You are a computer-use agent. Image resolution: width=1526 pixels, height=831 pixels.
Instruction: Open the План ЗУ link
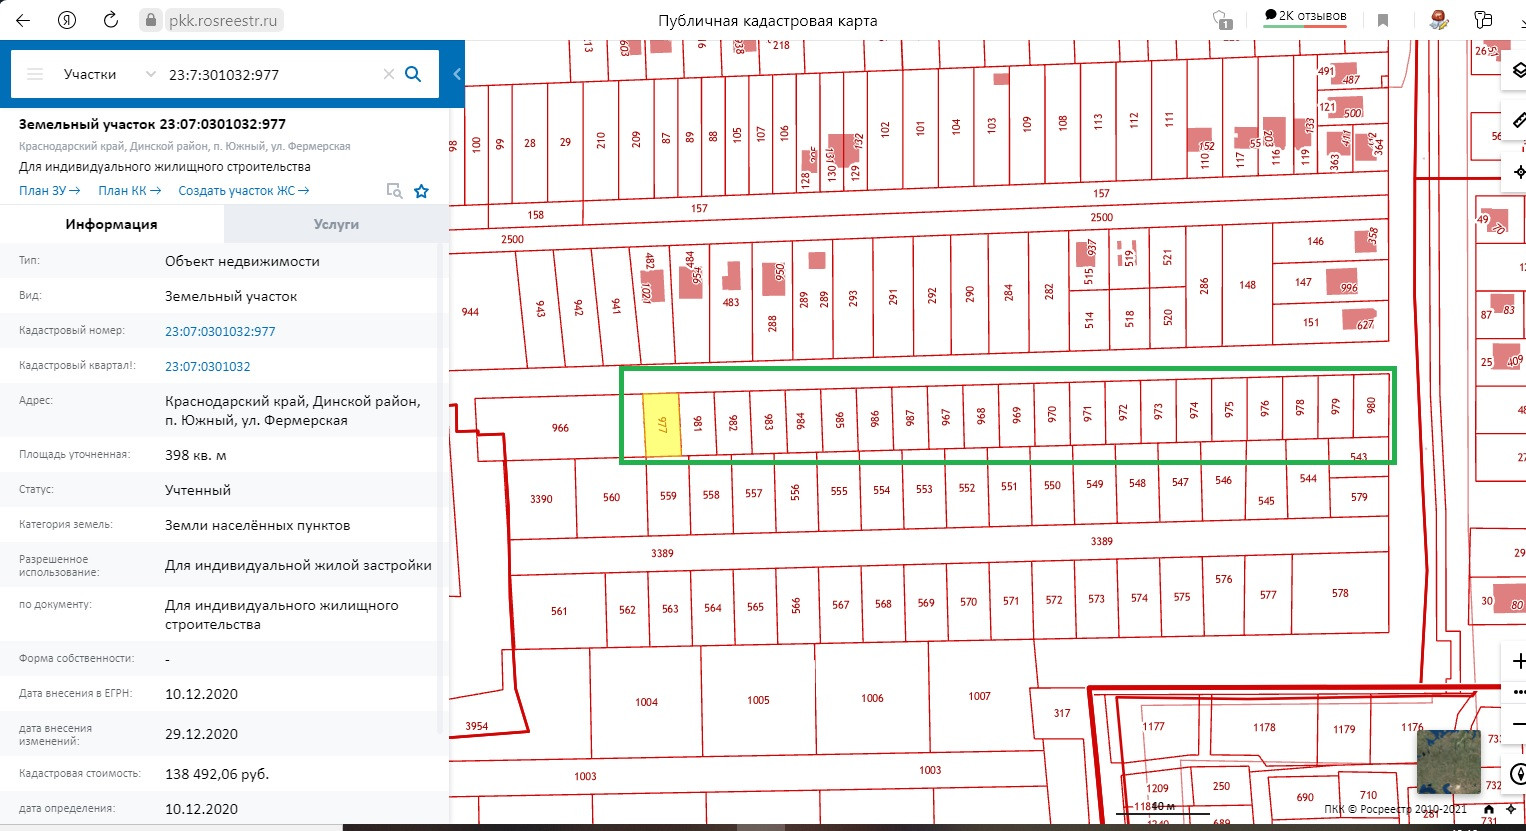(x=49, y=190)
